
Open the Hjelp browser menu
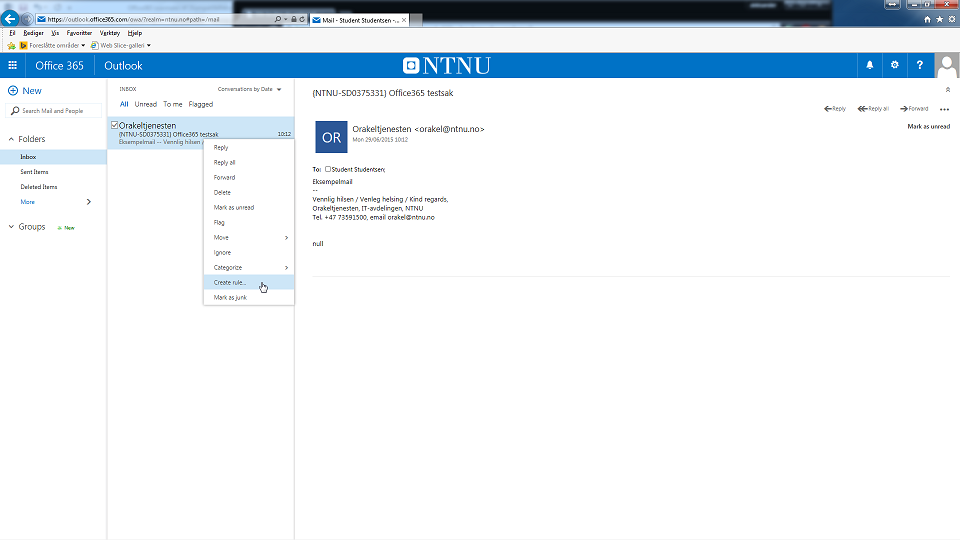coord(135,33)
